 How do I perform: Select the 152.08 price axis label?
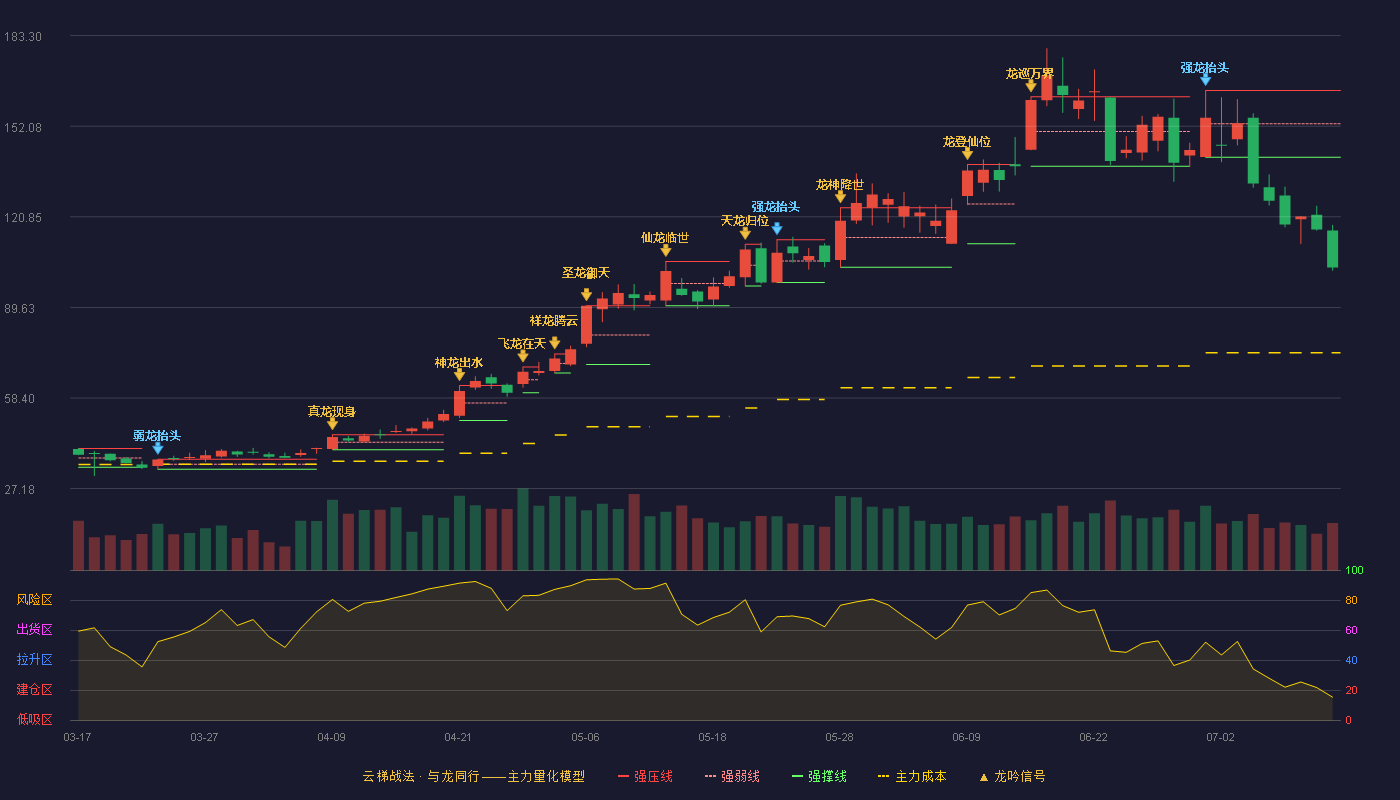click(x=23, y=128)
